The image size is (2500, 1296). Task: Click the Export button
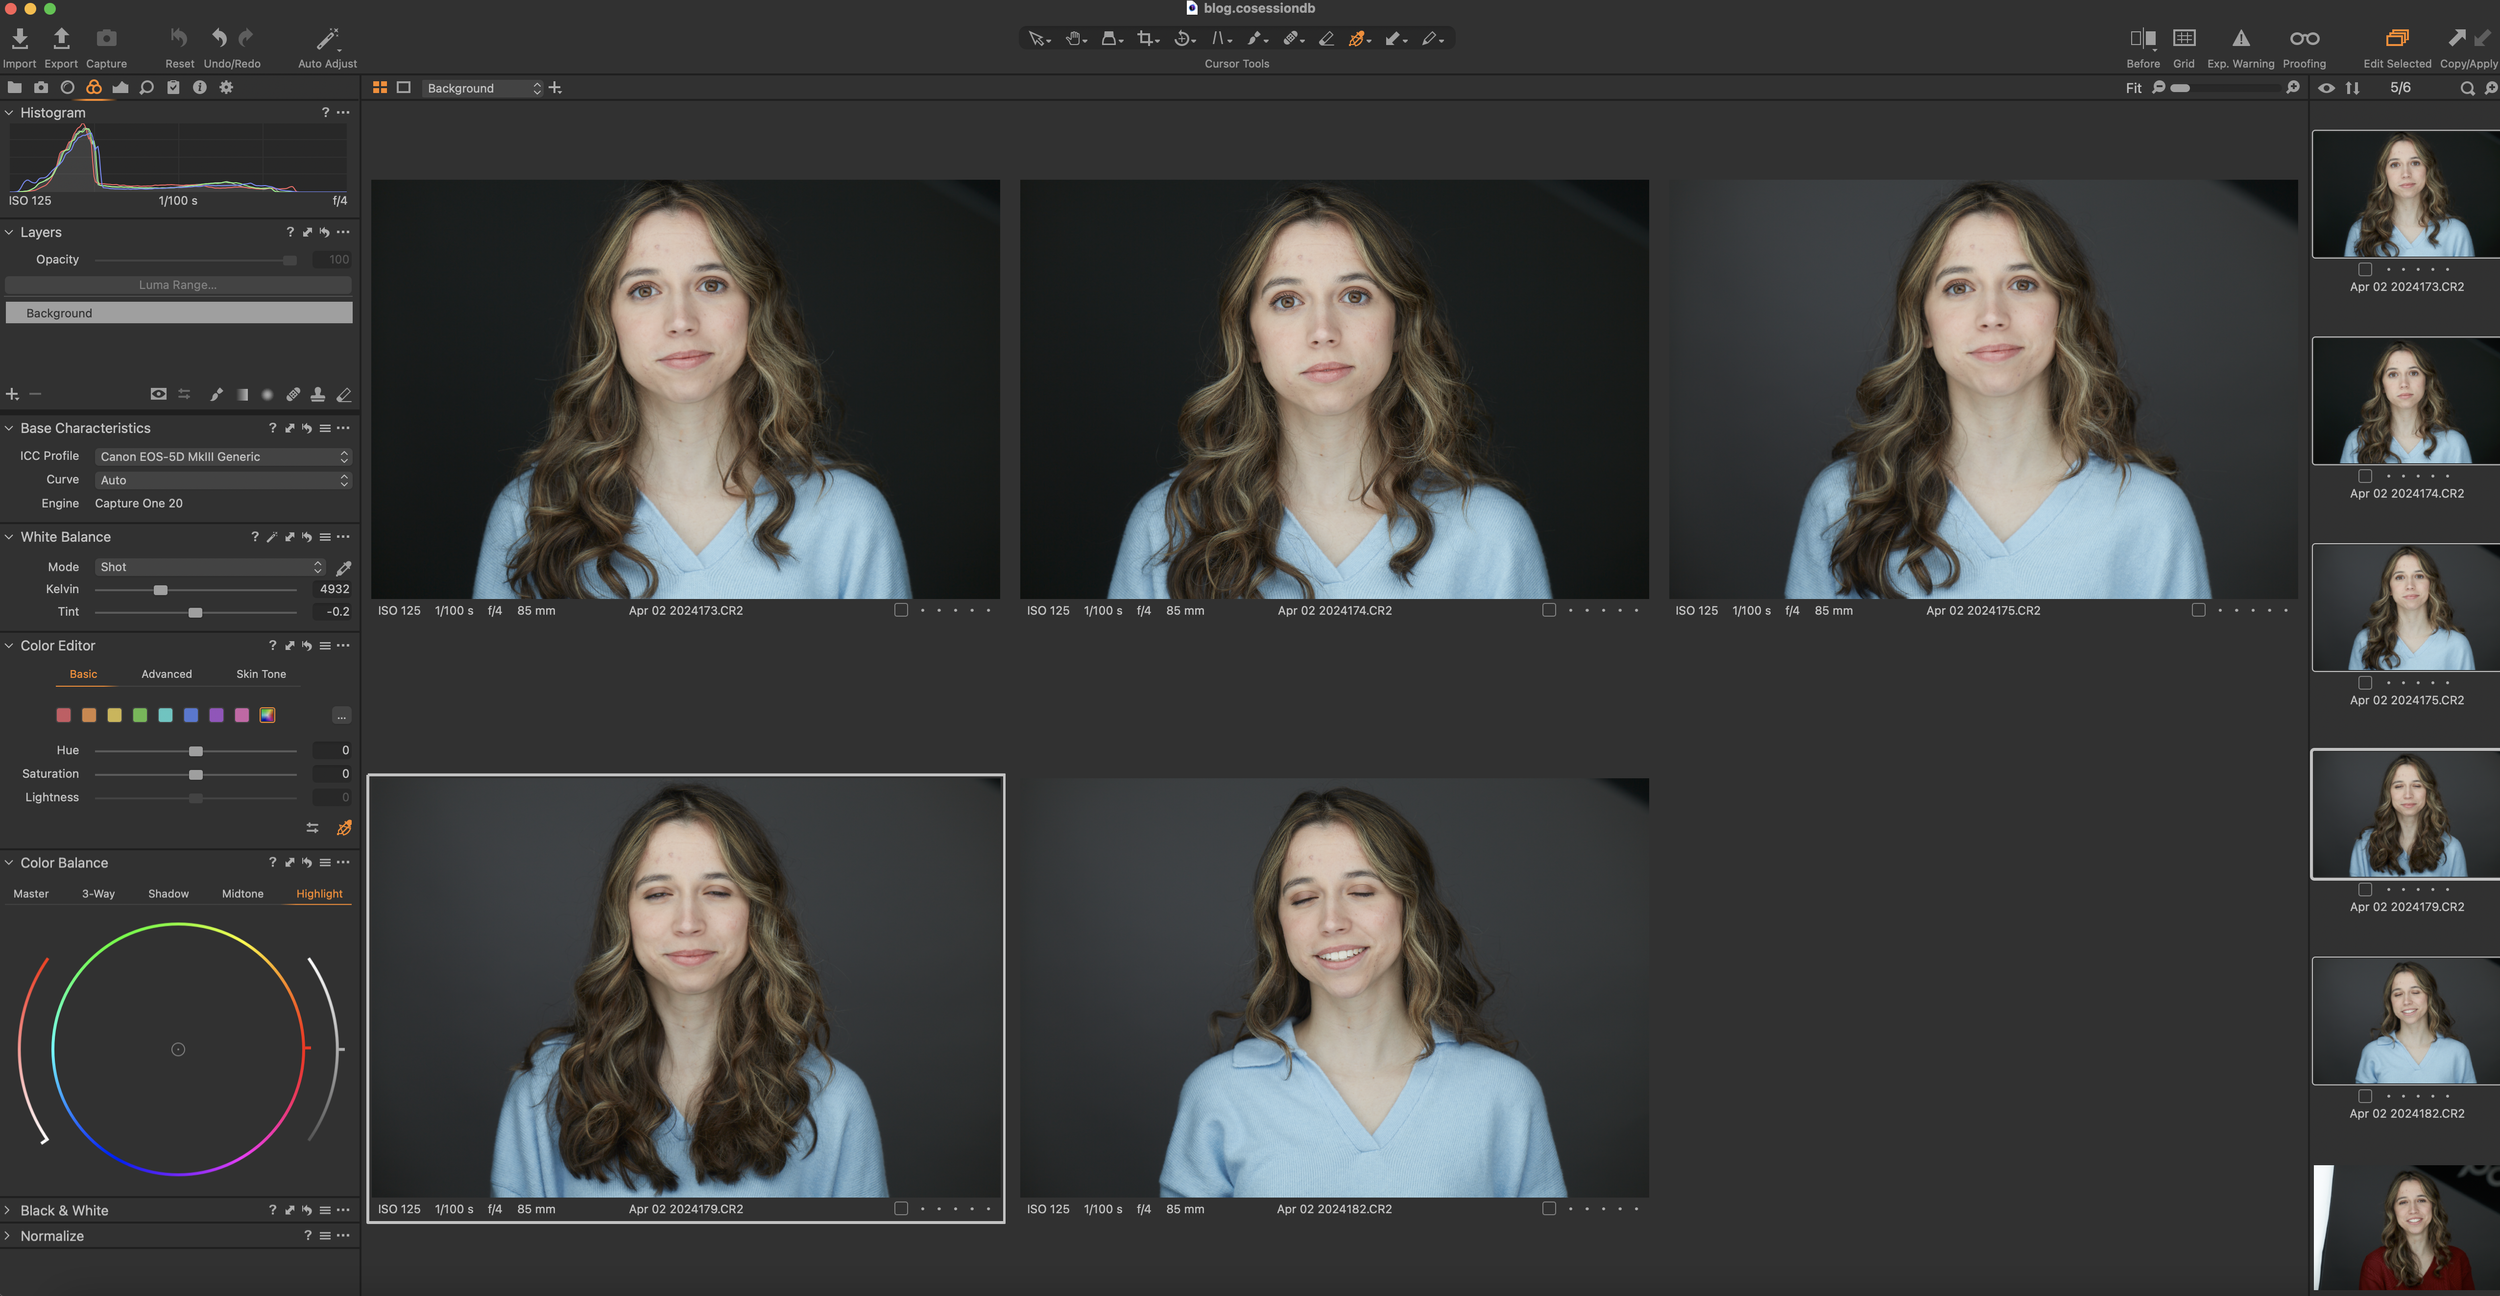coord(60,40)
